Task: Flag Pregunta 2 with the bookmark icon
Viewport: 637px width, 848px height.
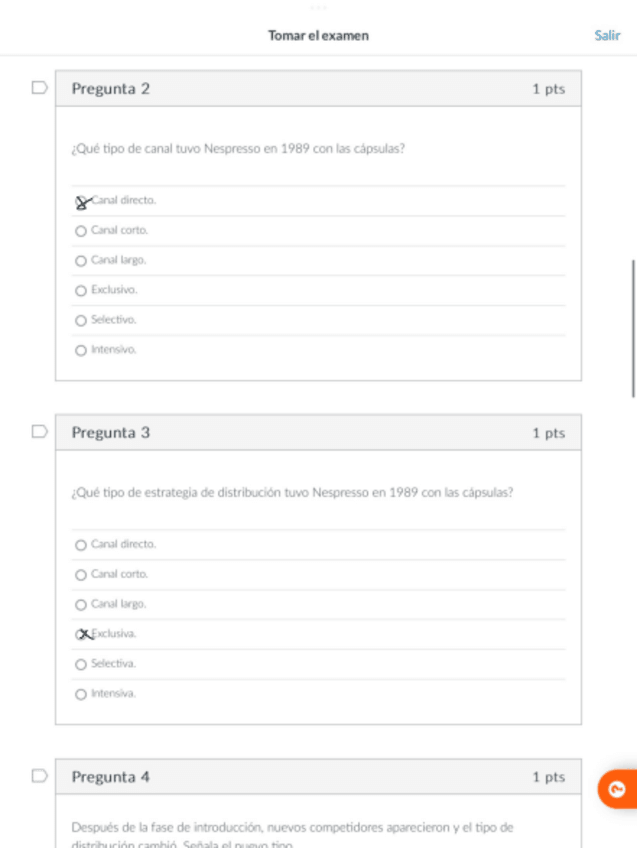Action: (x=40, y=88)
